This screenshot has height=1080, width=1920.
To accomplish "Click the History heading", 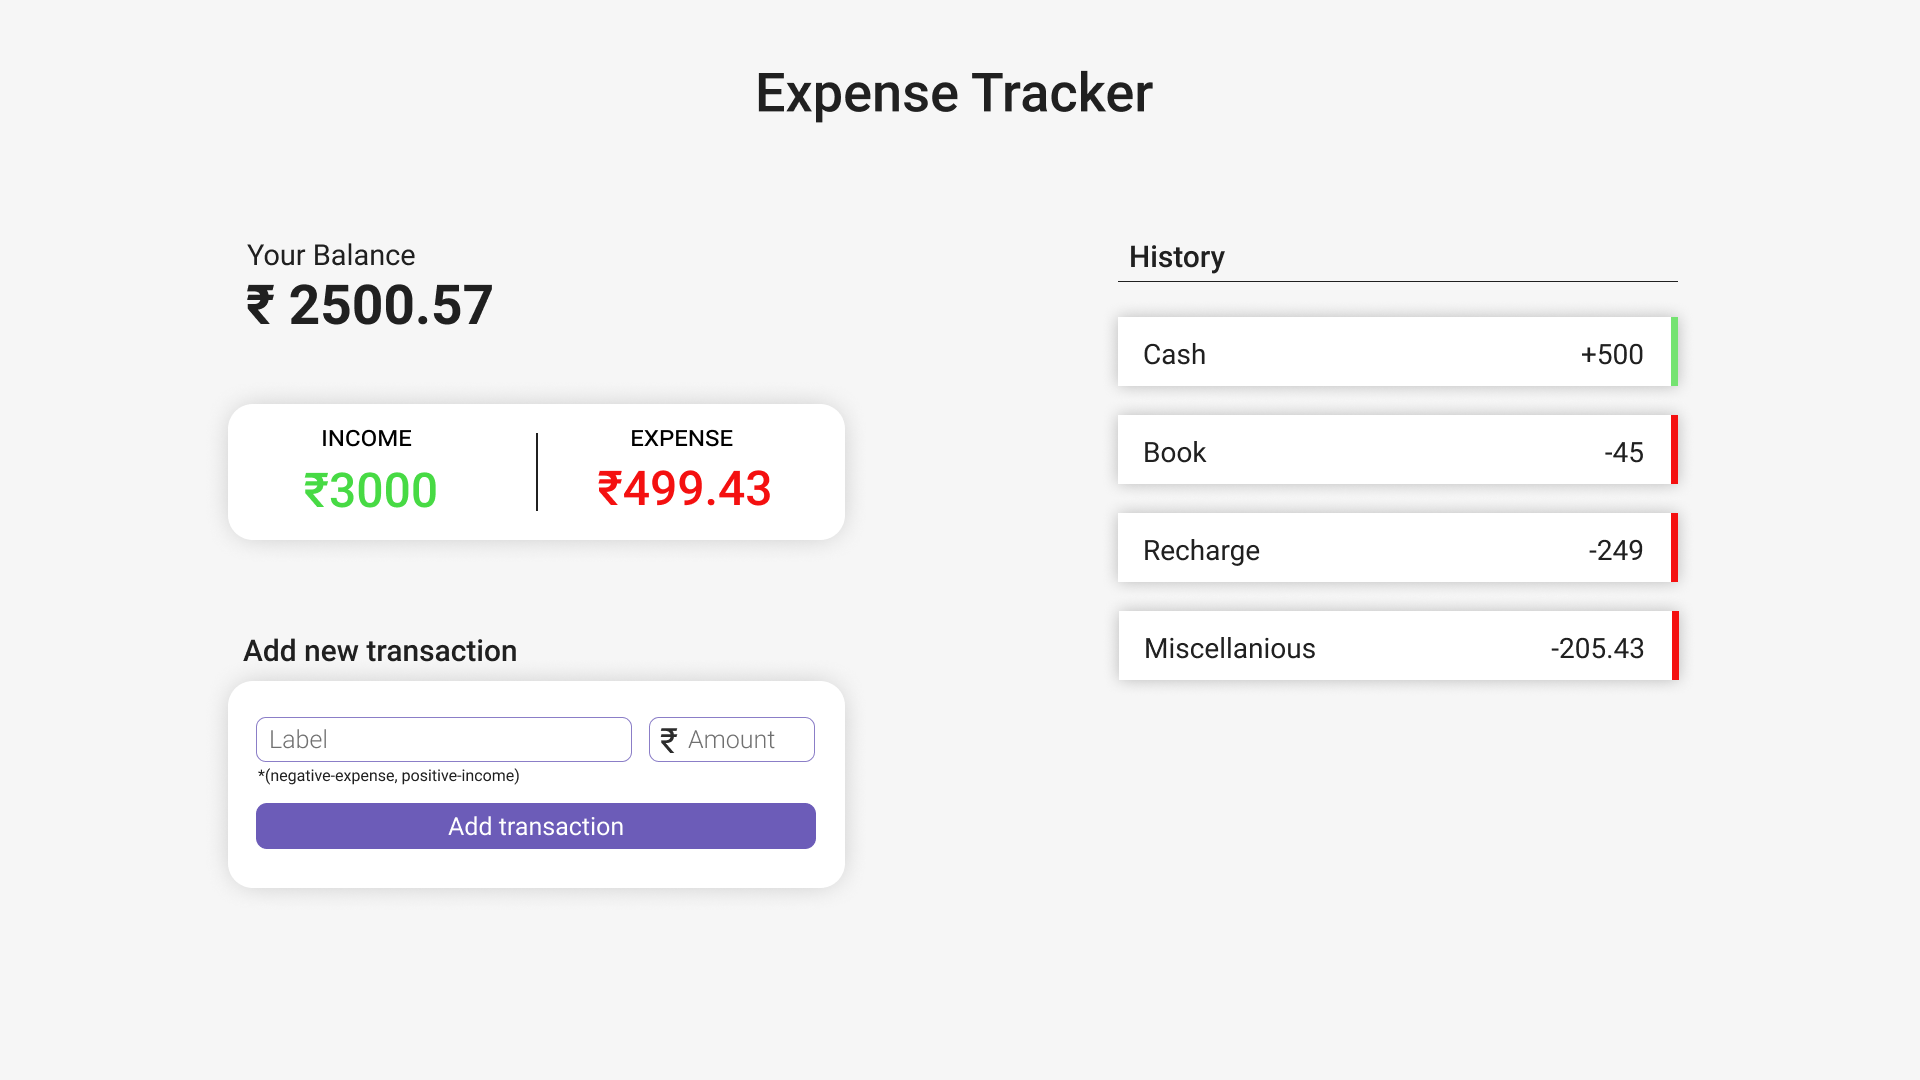I will coord(1177,257).
